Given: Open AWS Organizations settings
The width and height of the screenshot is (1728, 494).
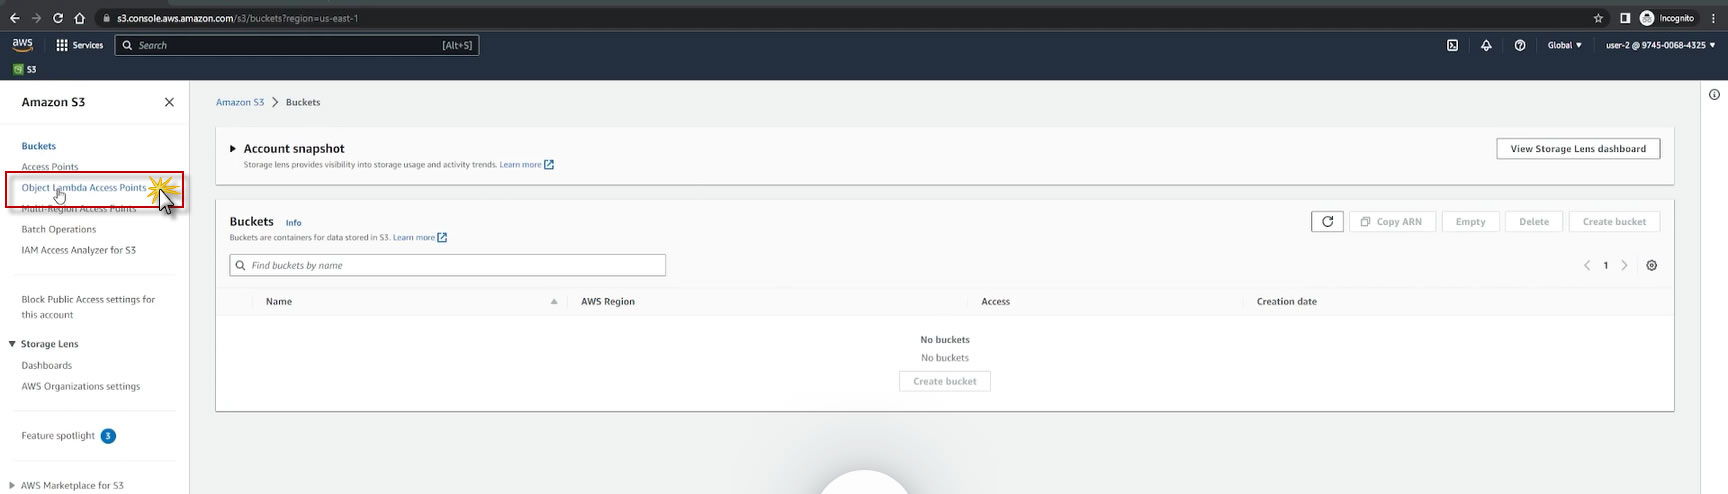Looking at the screenshot, I should click(81, 386).
